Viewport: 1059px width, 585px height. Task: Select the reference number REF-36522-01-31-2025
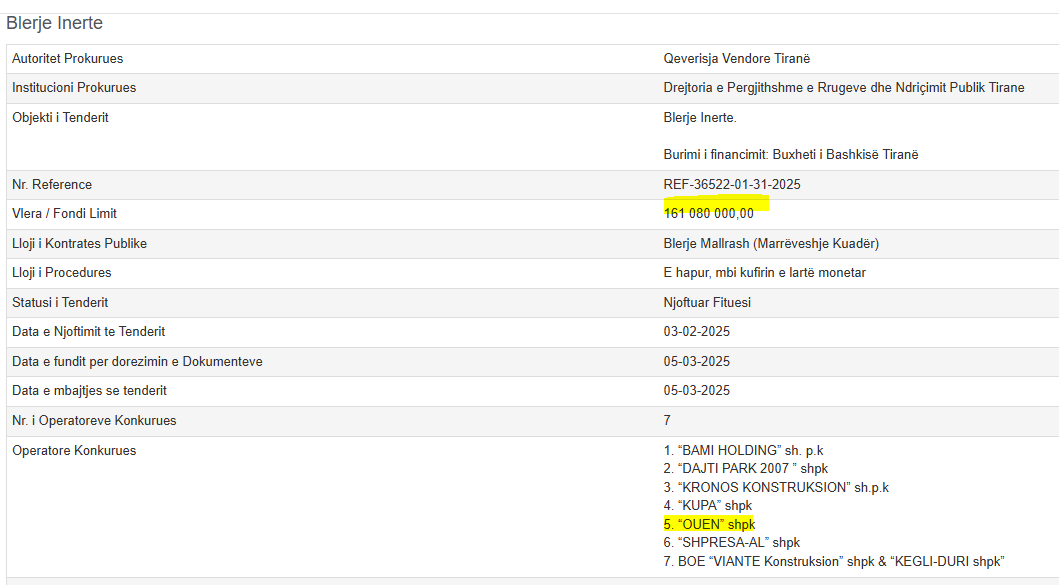pyautogui.click(x=731, y=185)
